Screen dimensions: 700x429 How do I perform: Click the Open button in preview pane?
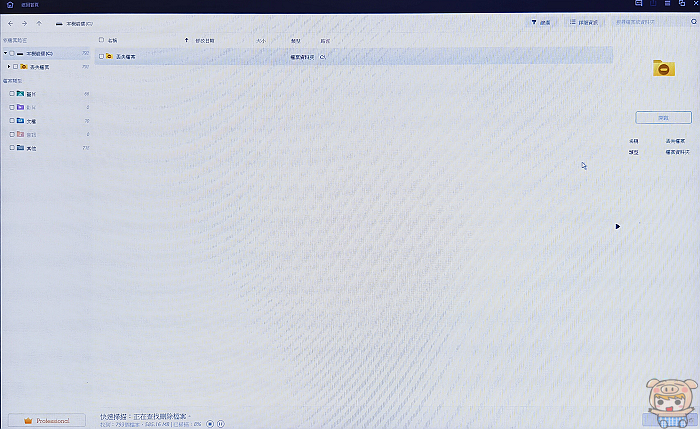click(x=663, y=117)
